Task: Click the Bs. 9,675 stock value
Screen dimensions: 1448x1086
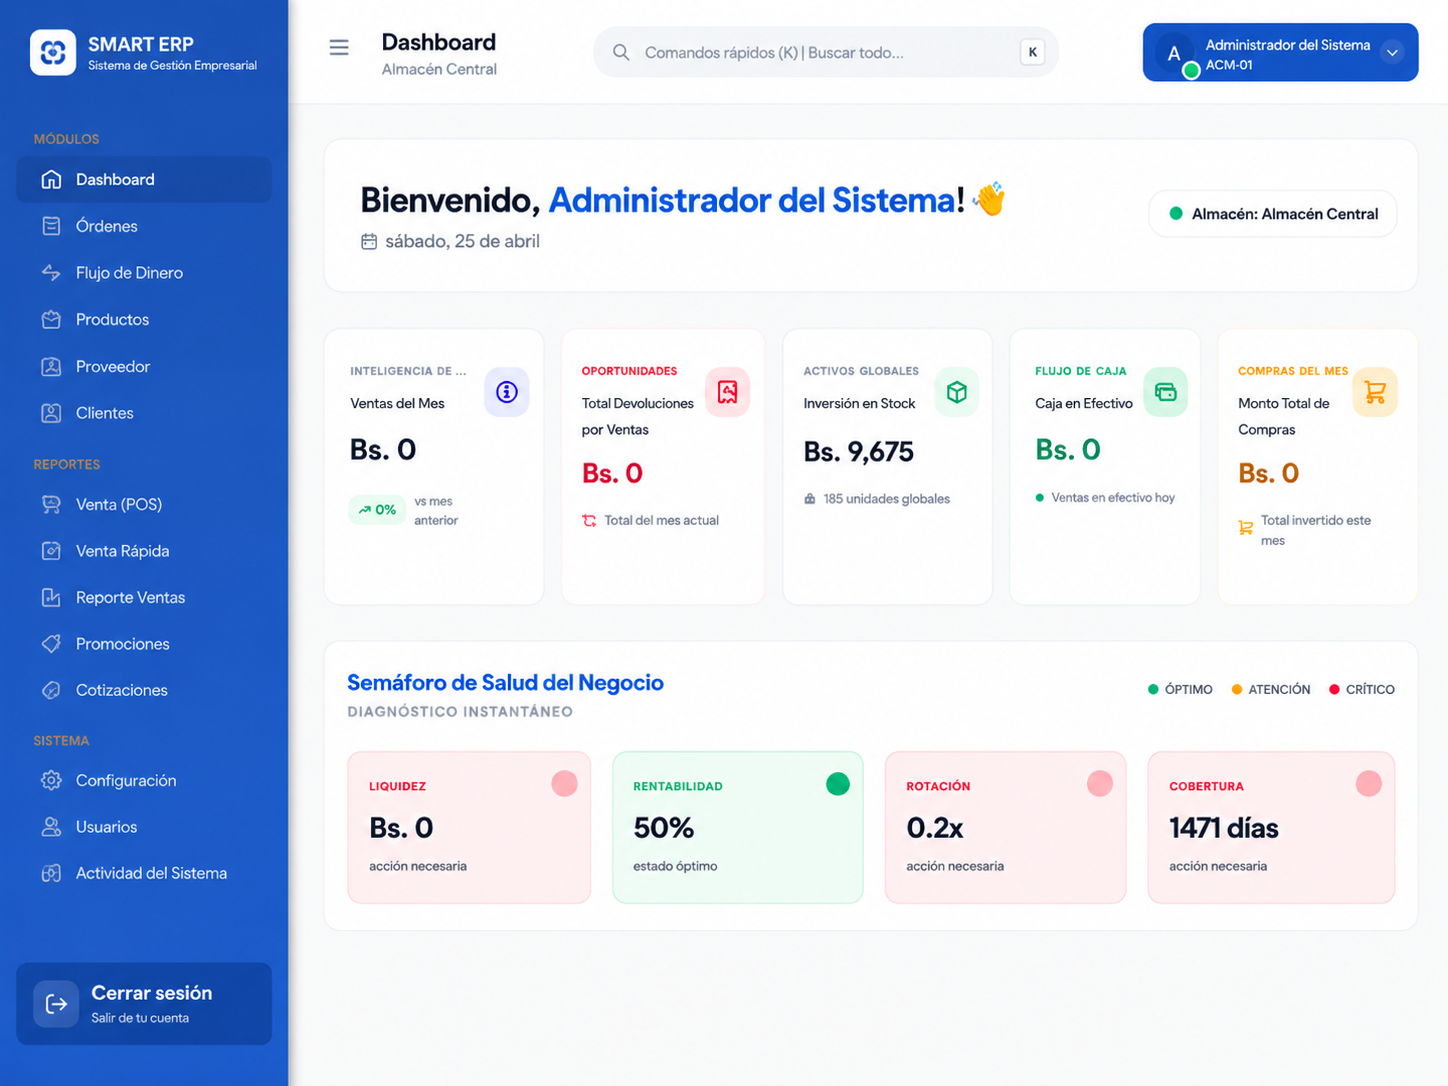Action: point(858,452)
